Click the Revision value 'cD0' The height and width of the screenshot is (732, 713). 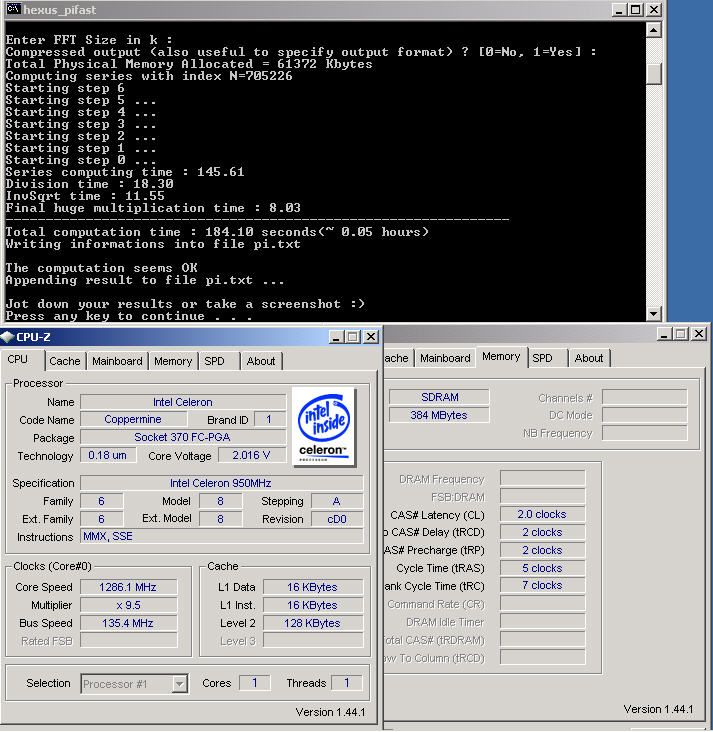click(x=337, y=519)
